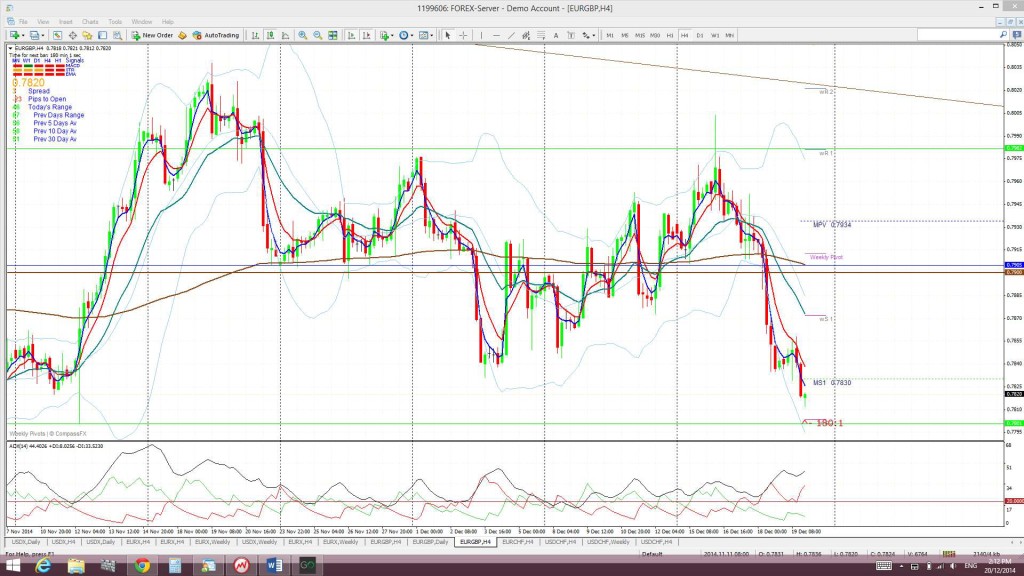The image size is (1024, 576).
Task: Toggle the AutoTrading button
Action: click(x=216, y=35)
